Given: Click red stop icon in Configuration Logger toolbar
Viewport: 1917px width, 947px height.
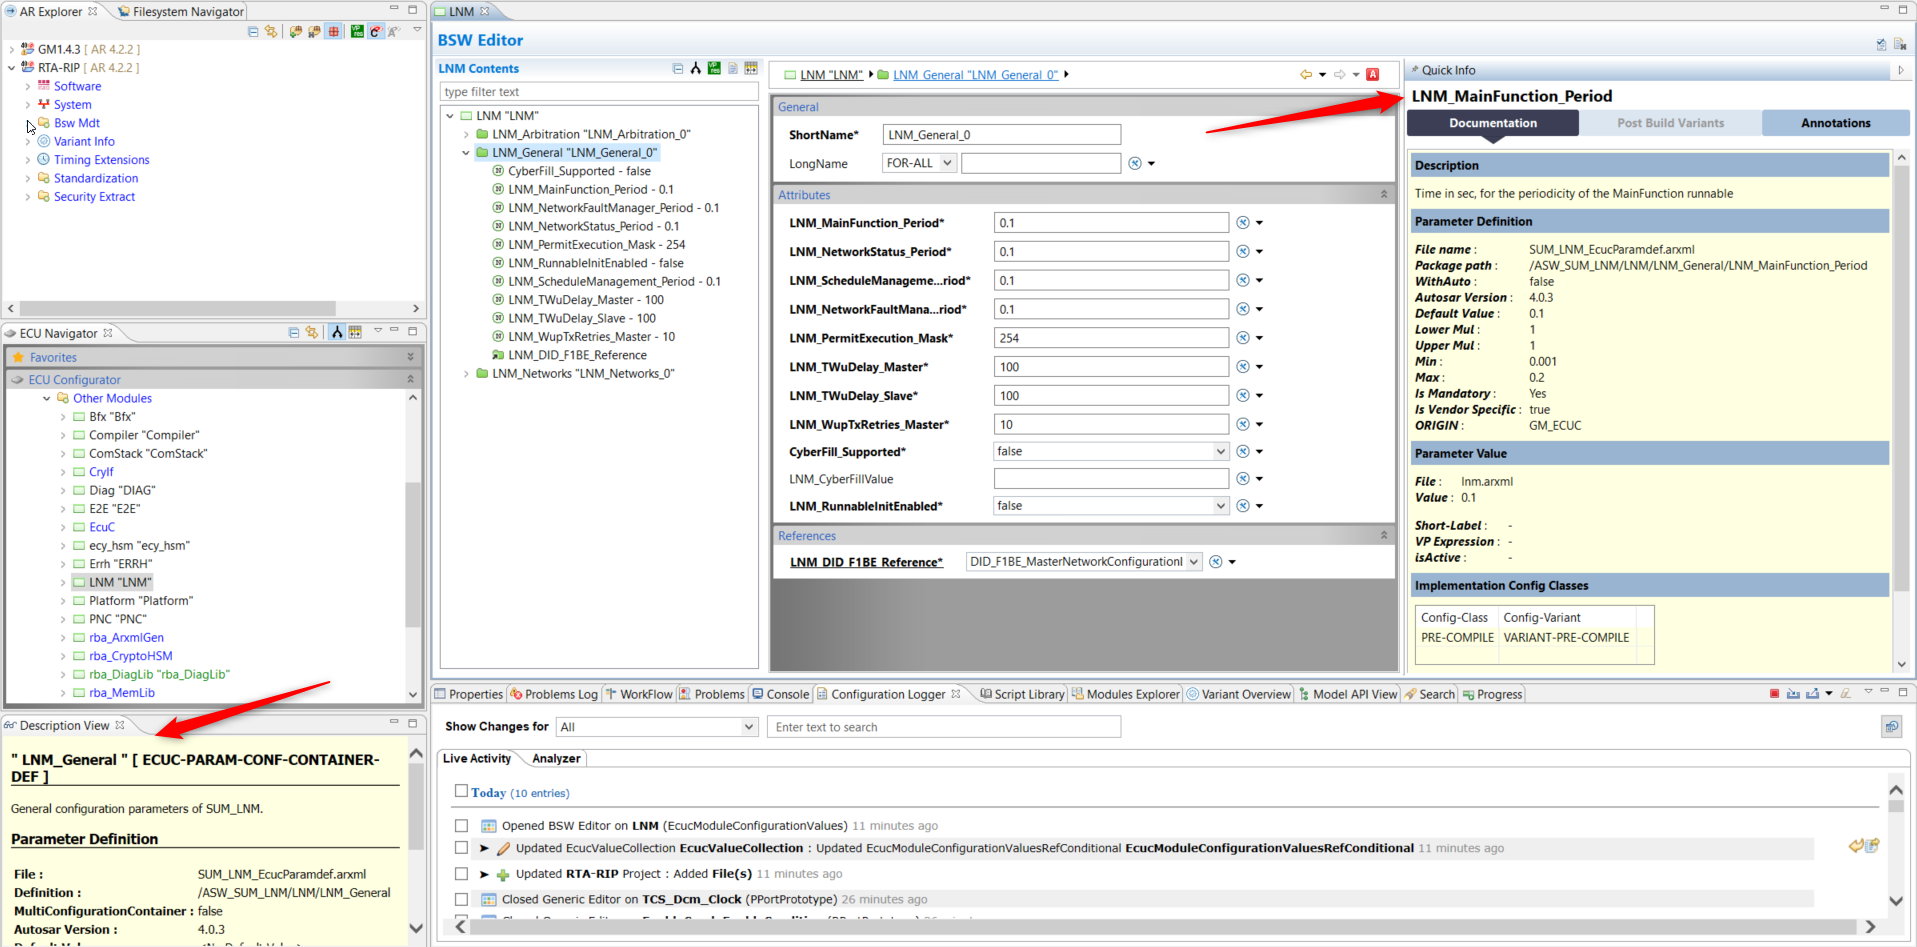Looking at the screenshot, I should 1774,693.
